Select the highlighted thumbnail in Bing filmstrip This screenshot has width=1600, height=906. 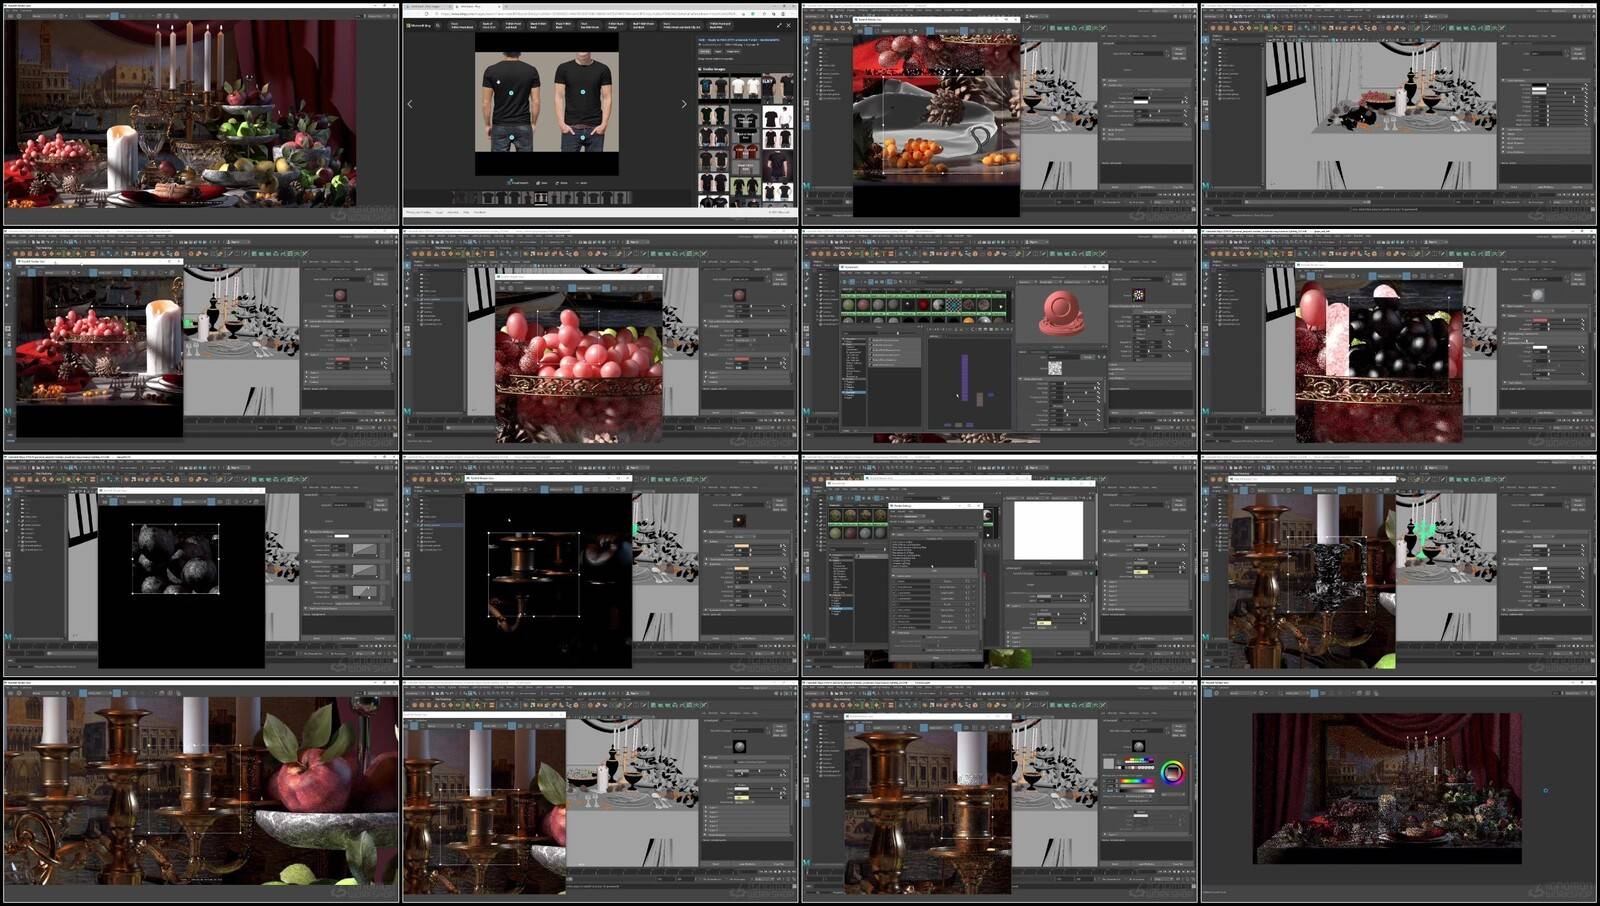tap(541, 198)
